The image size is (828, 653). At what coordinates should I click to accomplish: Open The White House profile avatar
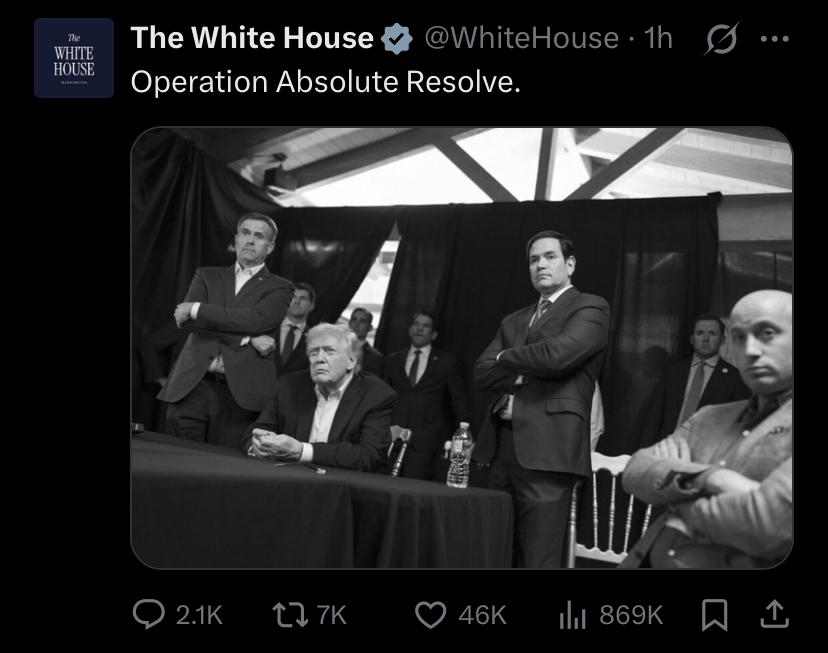pos(74,58)
